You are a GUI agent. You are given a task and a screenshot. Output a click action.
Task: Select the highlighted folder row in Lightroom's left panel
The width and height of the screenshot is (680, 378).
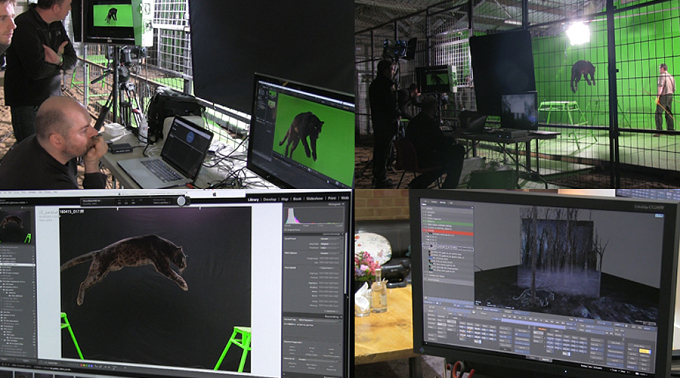click(17, 264)
